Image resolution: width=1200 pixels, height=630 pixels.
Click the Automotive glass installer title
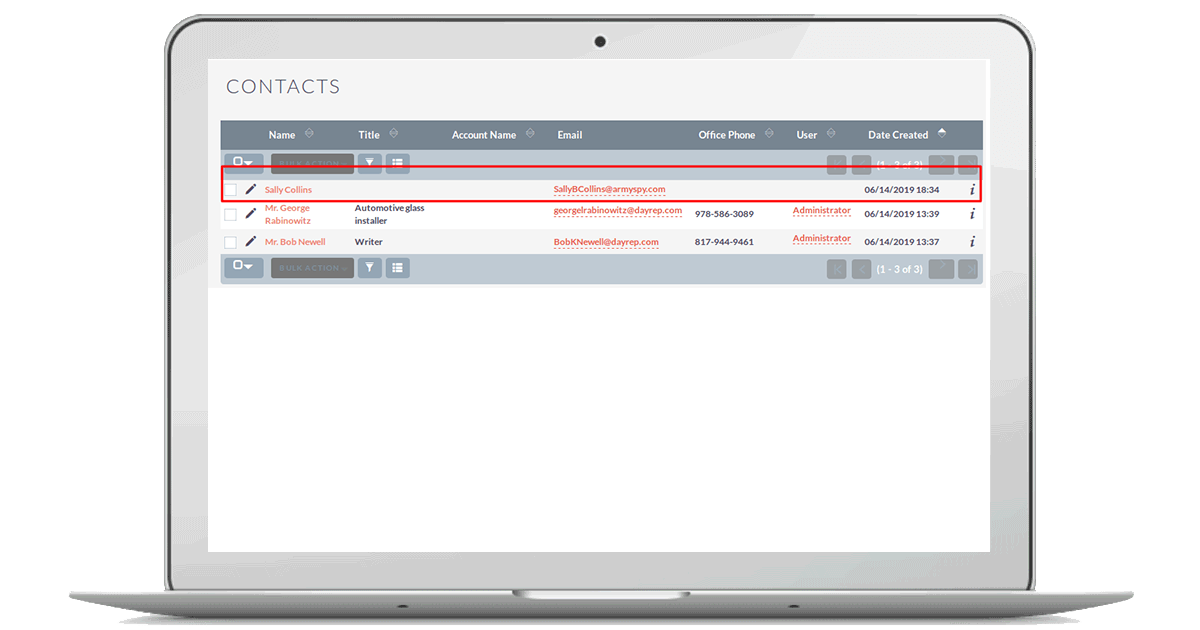(x=389, y=214)
